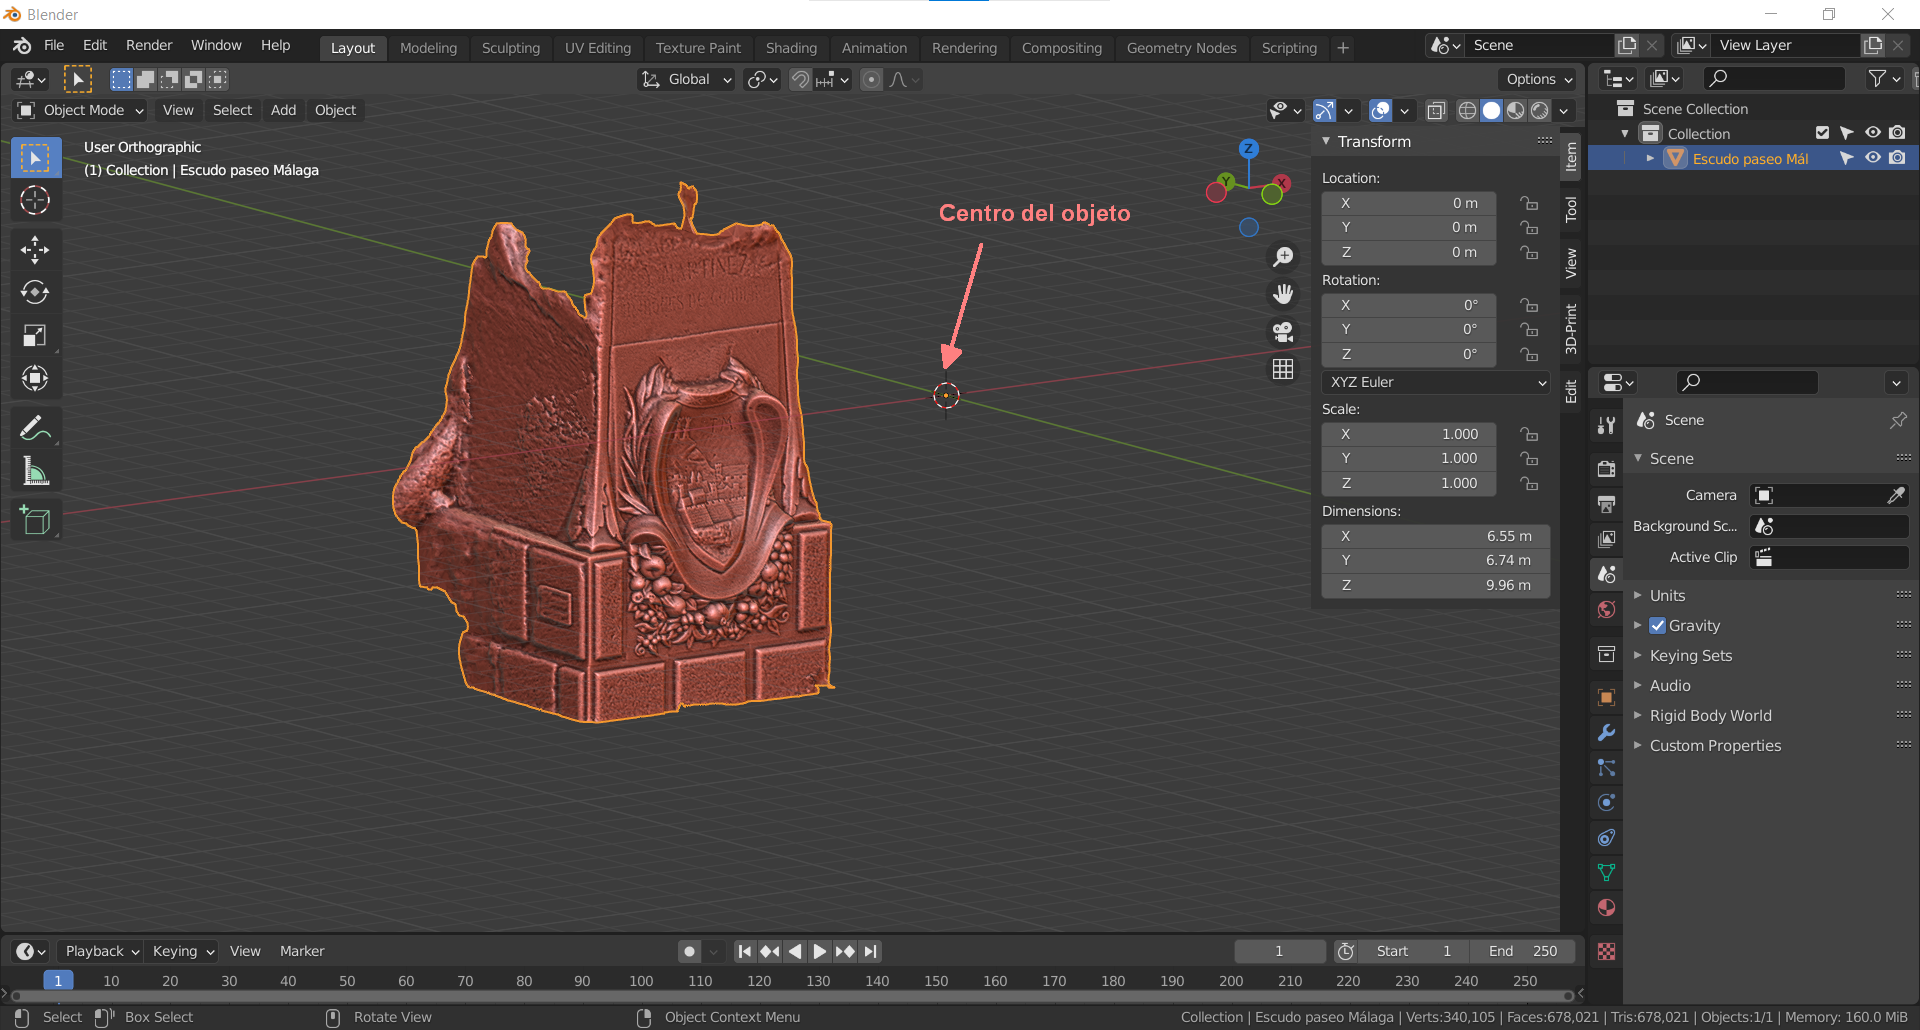Open Material properties tab
This screenshot has height=1030, width=1920.
(1607, 908)
